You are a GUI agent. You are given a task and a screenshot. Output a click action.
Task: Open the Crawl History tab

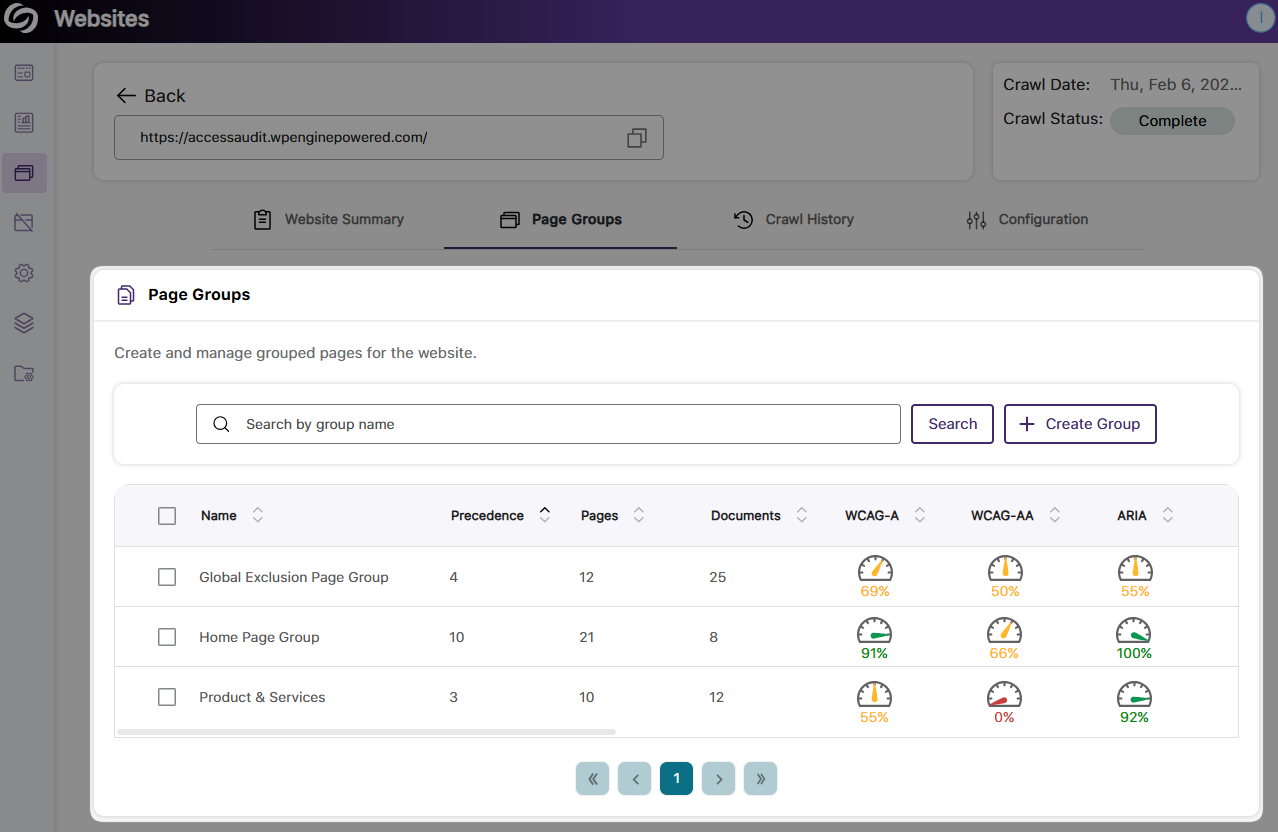[794, 219]
